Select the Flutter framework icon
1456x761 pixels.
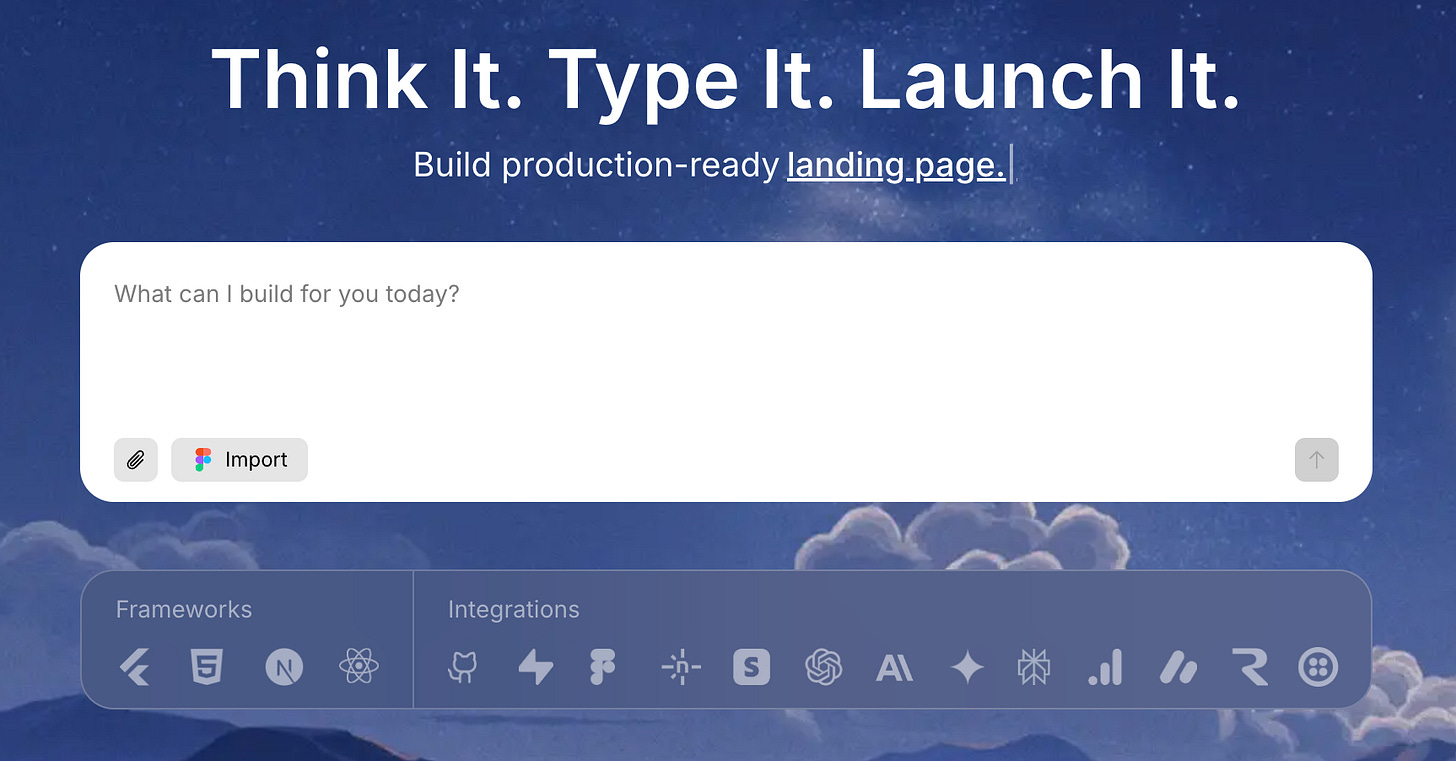[134, 667]
